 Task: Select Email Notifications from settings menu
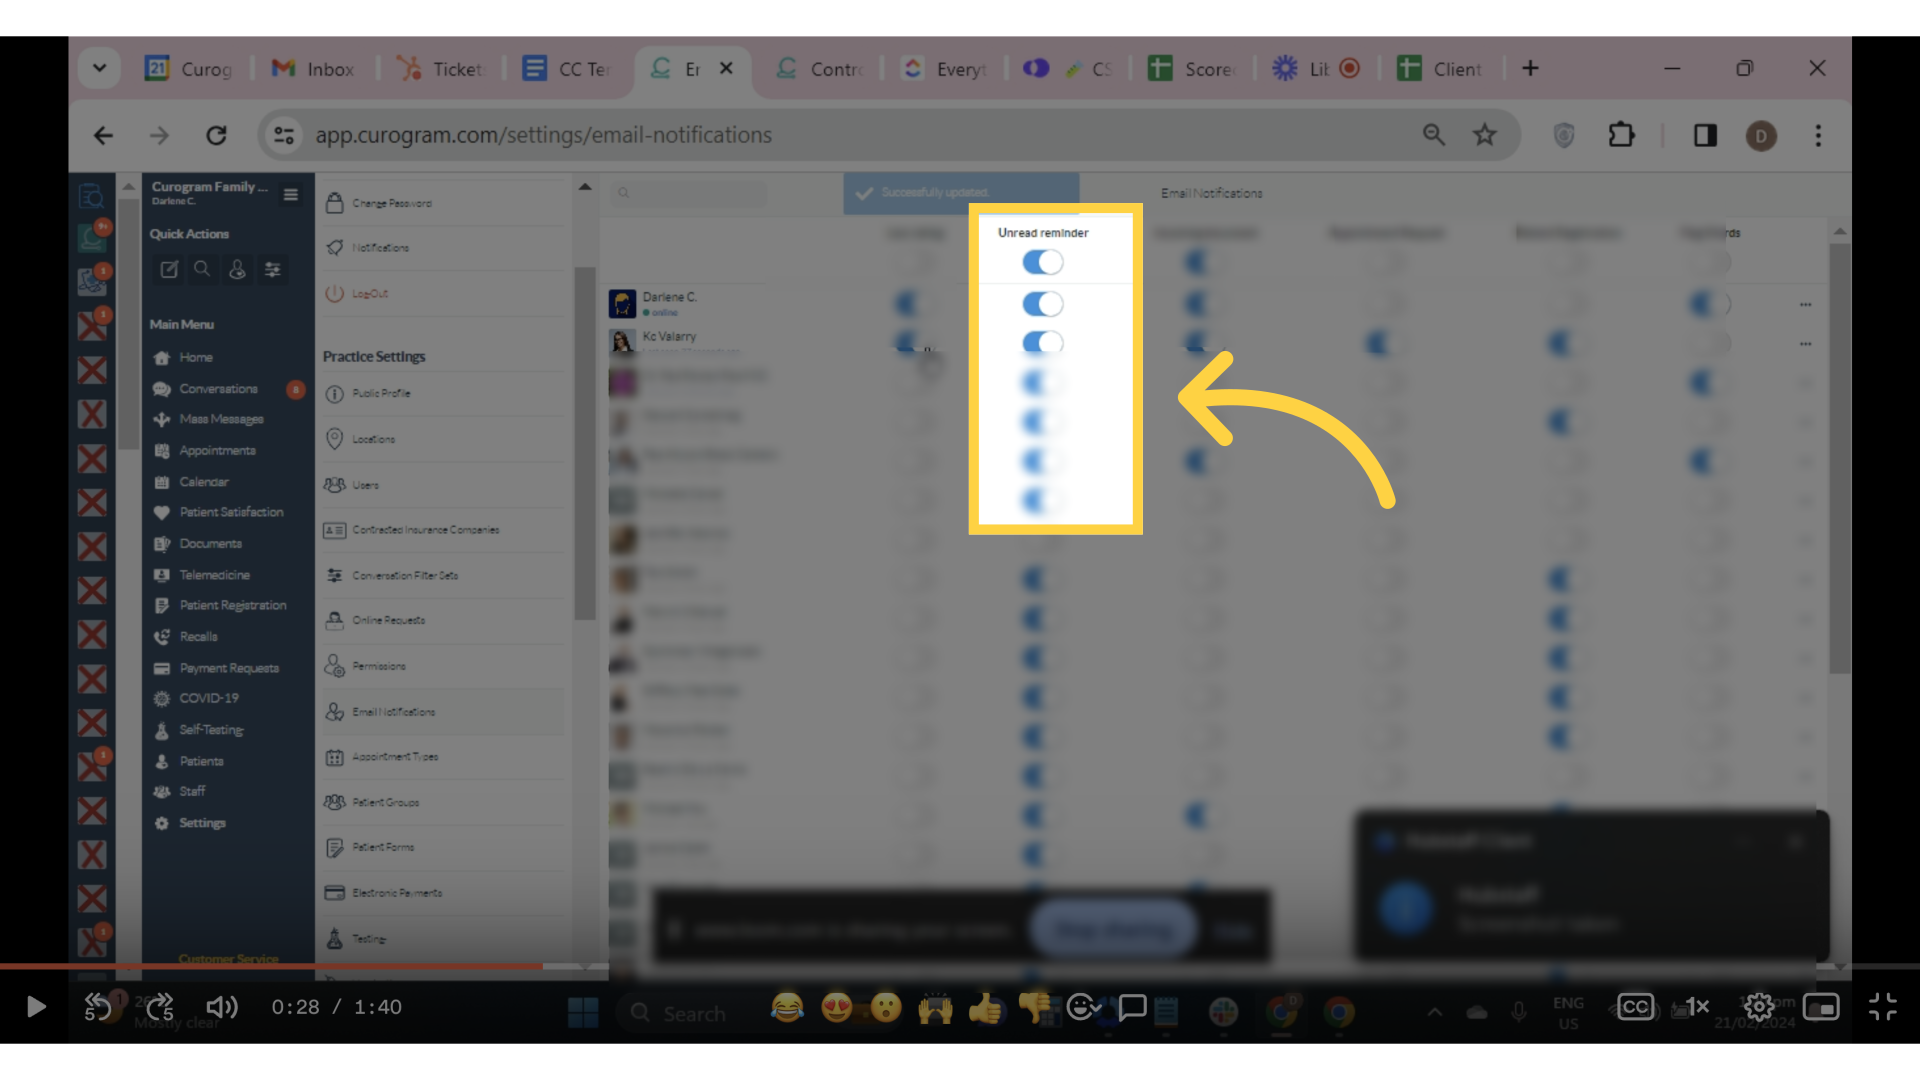(393, 711)
